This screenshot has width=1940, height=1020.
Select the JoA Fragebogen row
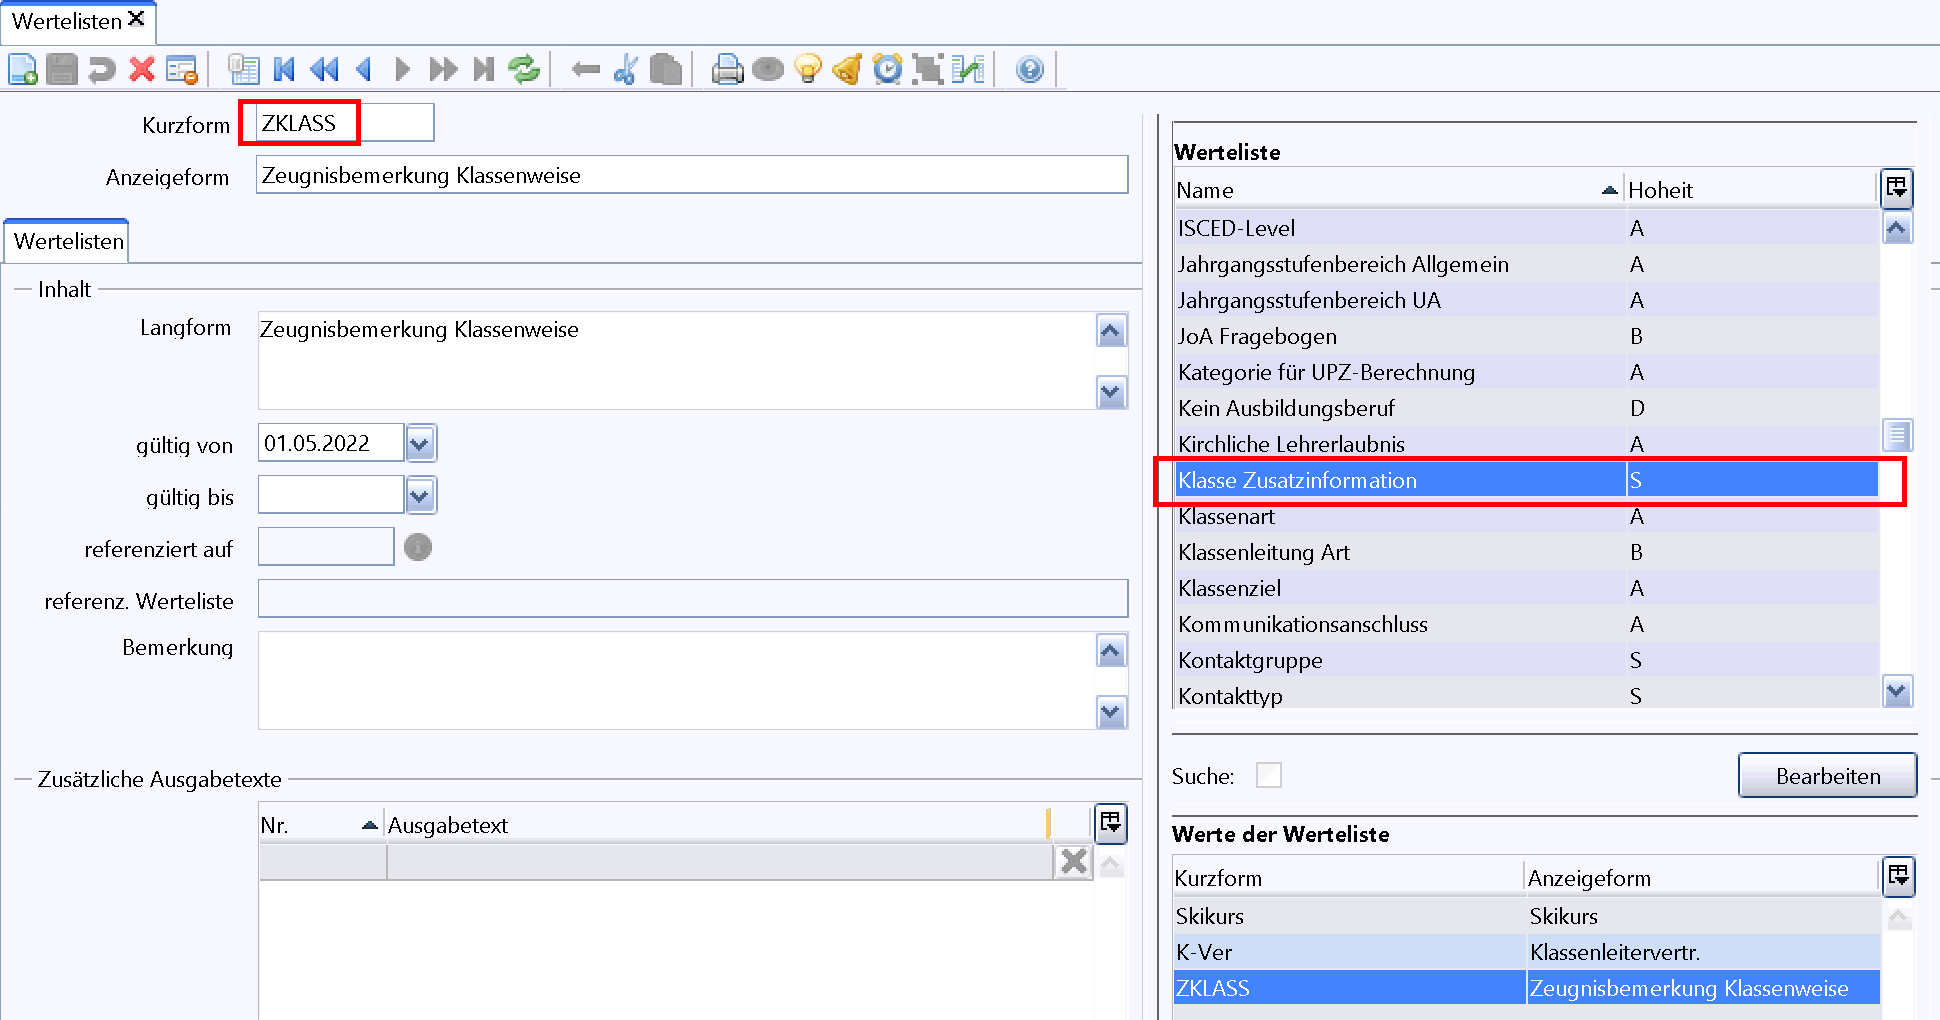tap(1527, 336)
